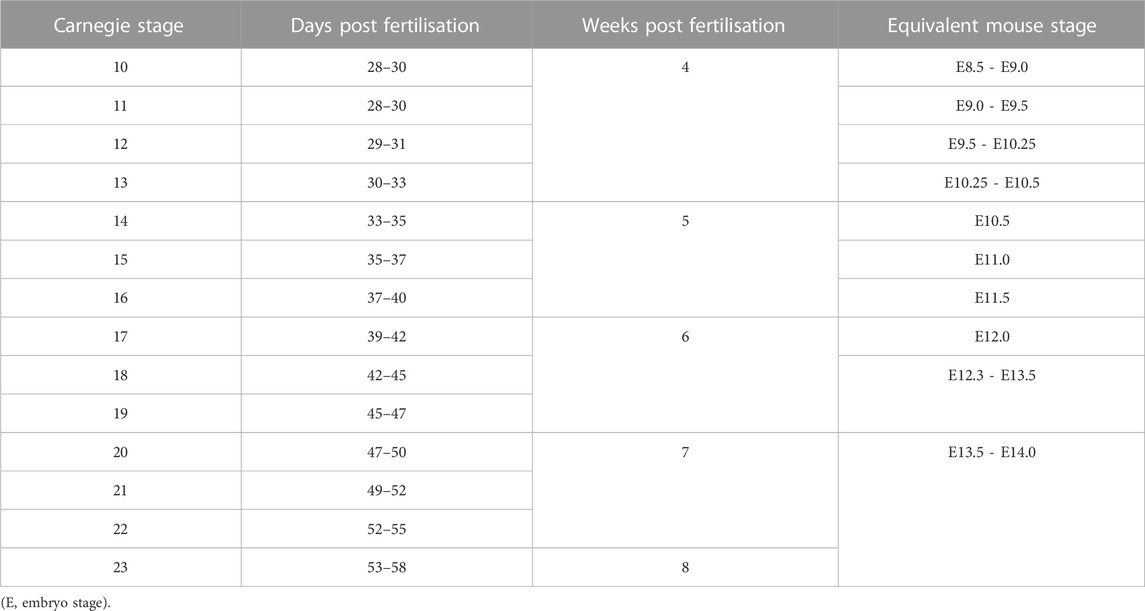Select the E8.5 - E9.0 cell
This screenshot has height=611, width=1145.
(x=992, y=67)
